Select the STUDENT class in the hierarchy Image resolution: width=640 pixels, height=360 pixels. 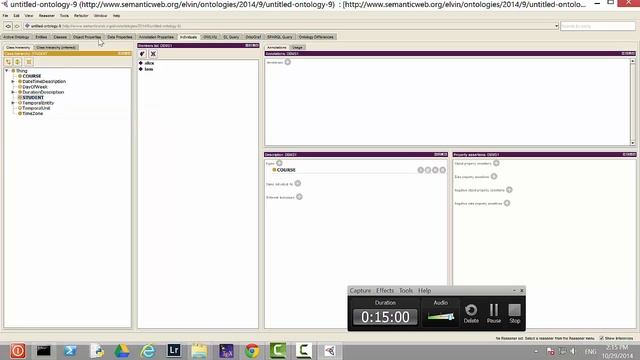point(33,98)
